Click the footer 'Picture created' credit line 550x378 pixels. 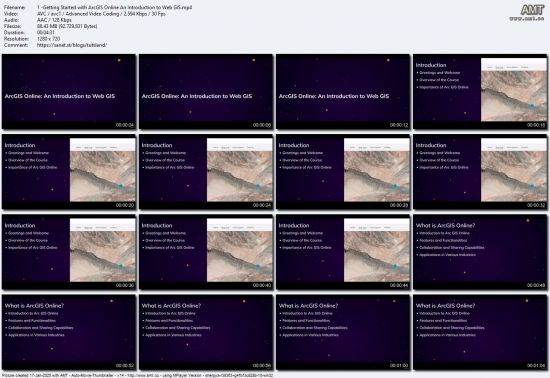point(137,375)
